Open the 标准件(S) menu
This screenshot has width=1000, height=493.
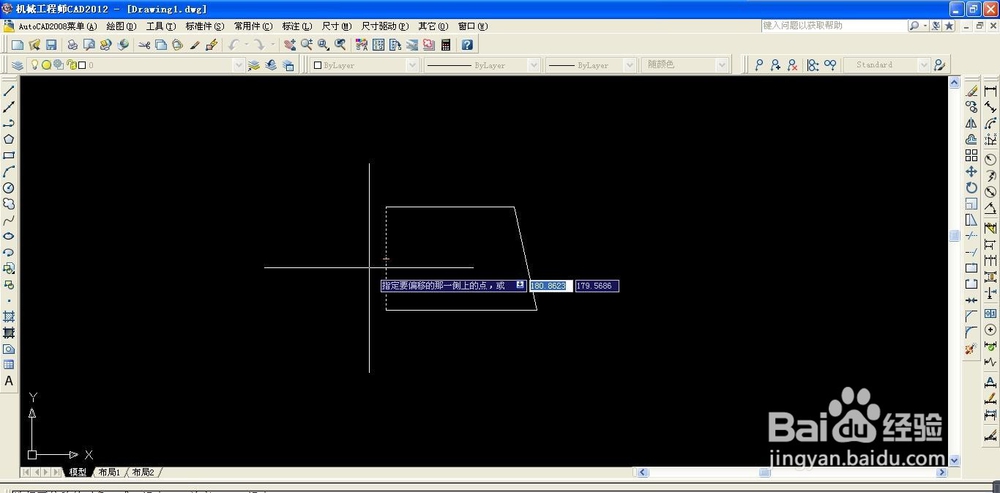tap(205, 26)
